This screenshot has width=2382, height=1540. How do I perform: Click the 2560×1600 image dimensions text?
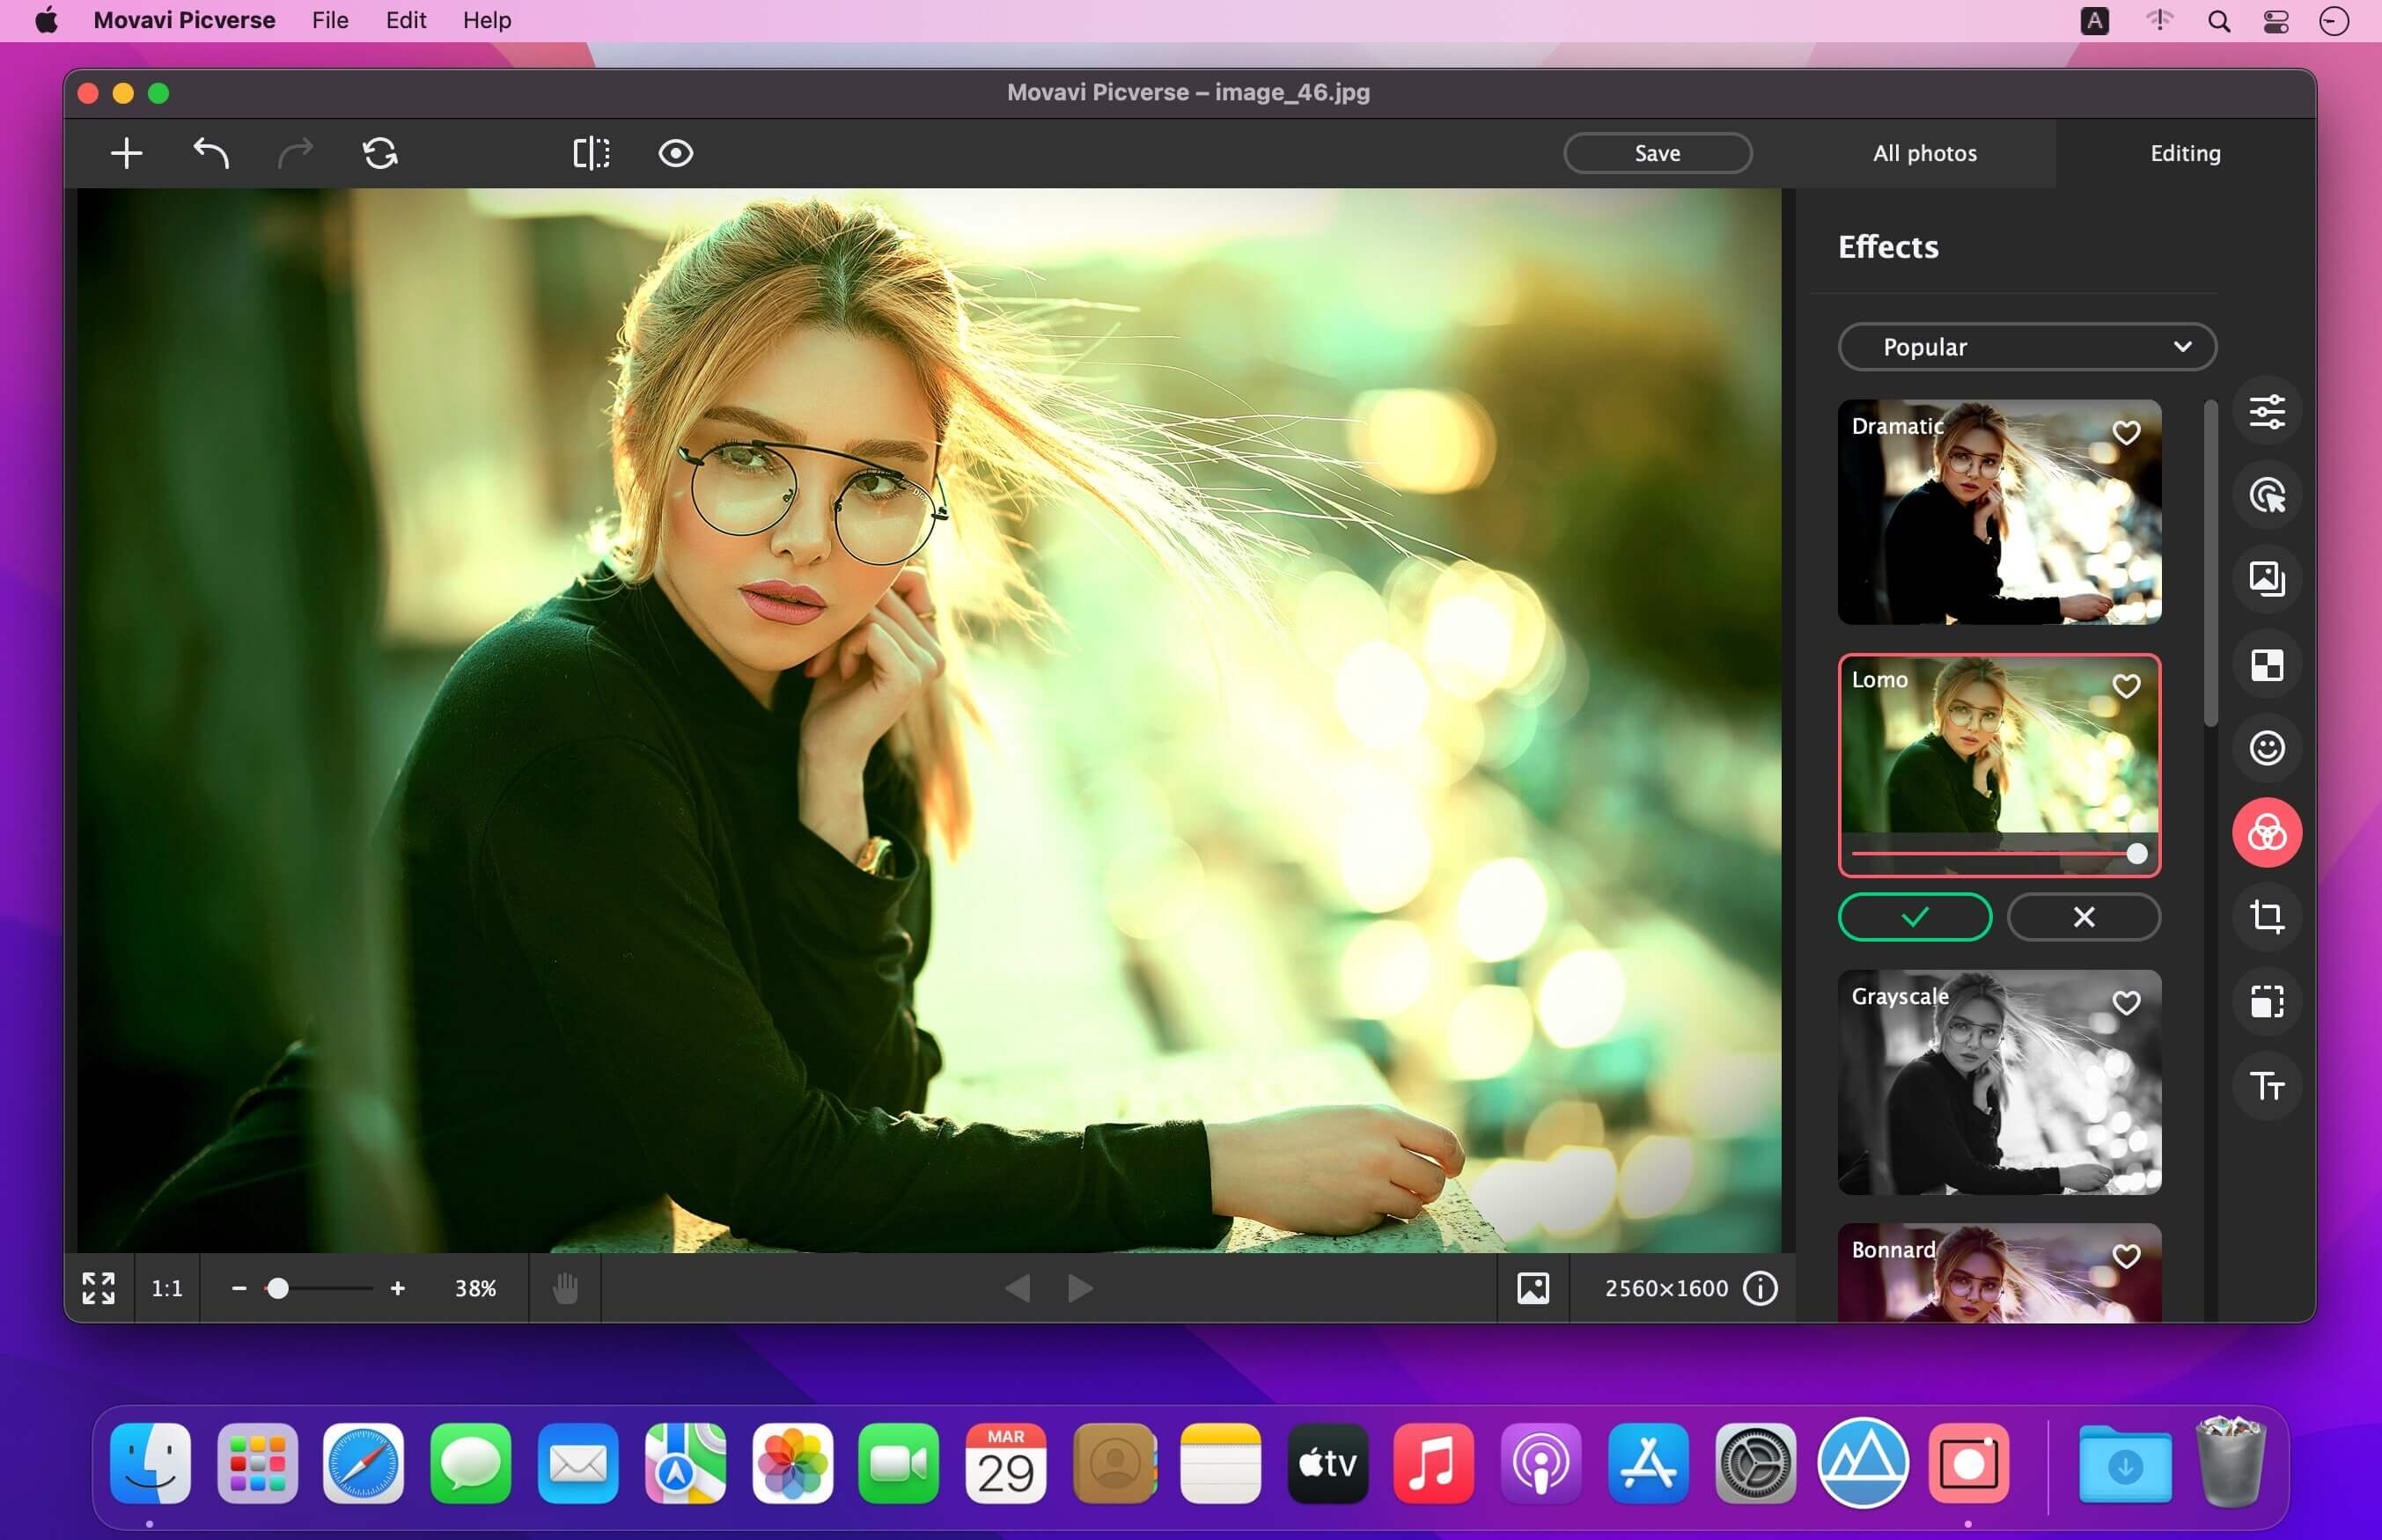coord(1666,1288)
